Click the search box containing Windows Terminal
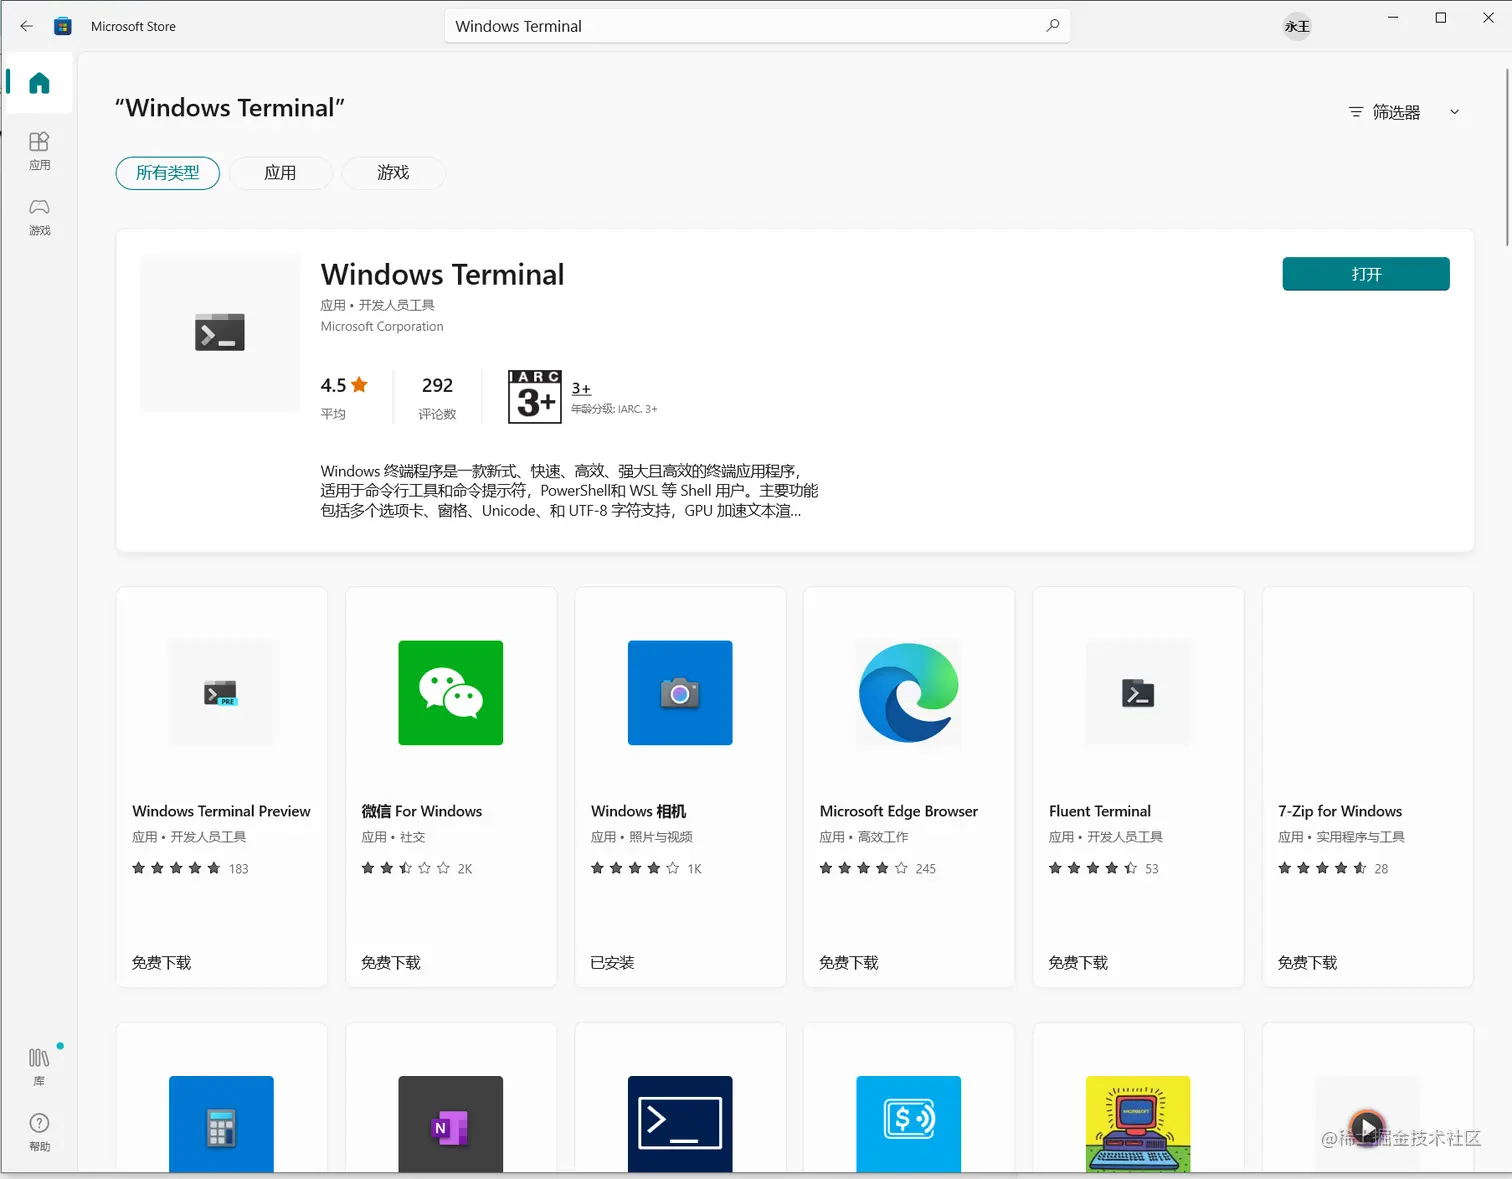This screenshot has width=1512, height=1179. pos(757,26)
